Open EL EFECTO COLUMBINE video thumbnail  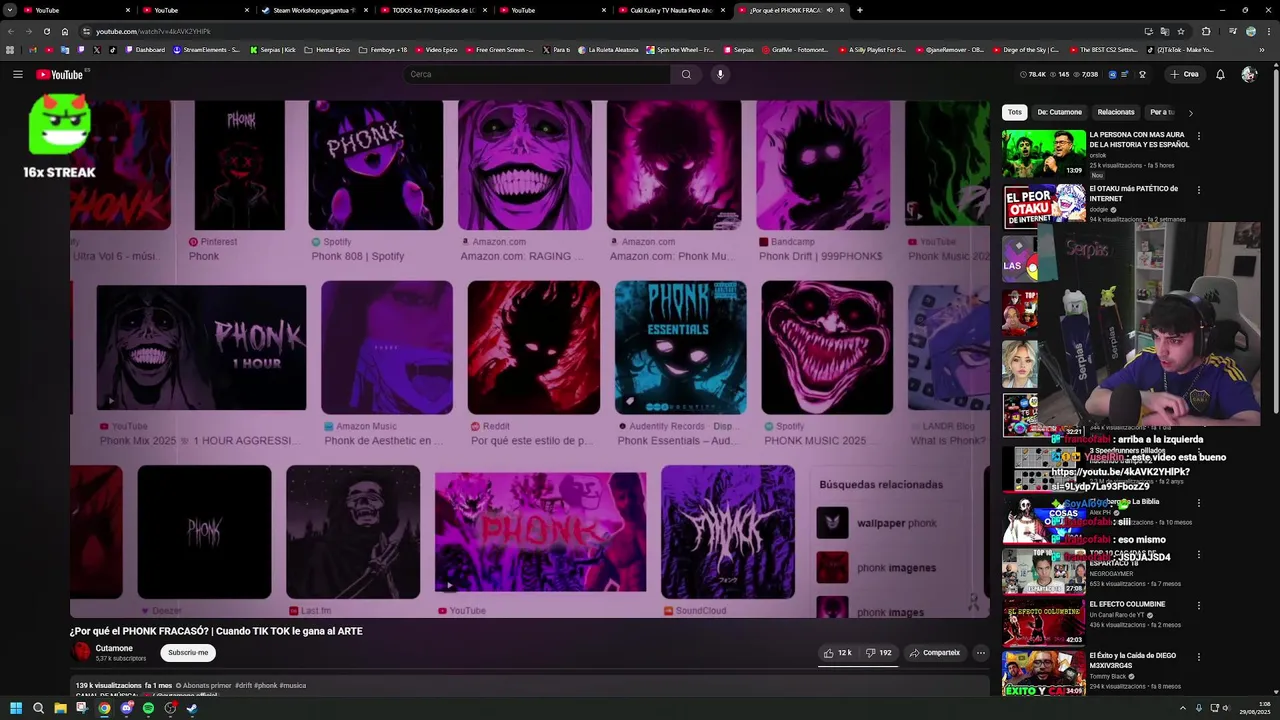pos(1043,622)
